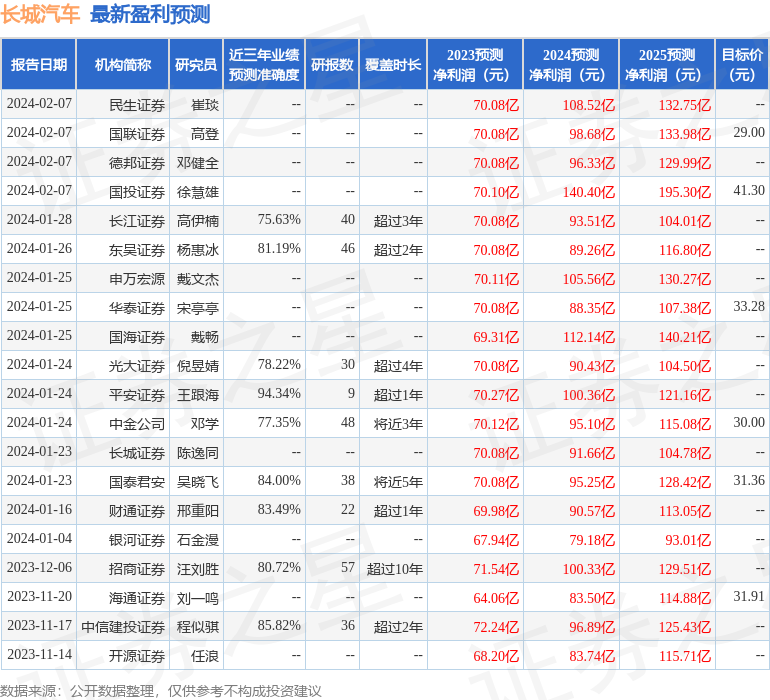Click the 2023-11-14 report date
The image size is (770, 700).
39,654
